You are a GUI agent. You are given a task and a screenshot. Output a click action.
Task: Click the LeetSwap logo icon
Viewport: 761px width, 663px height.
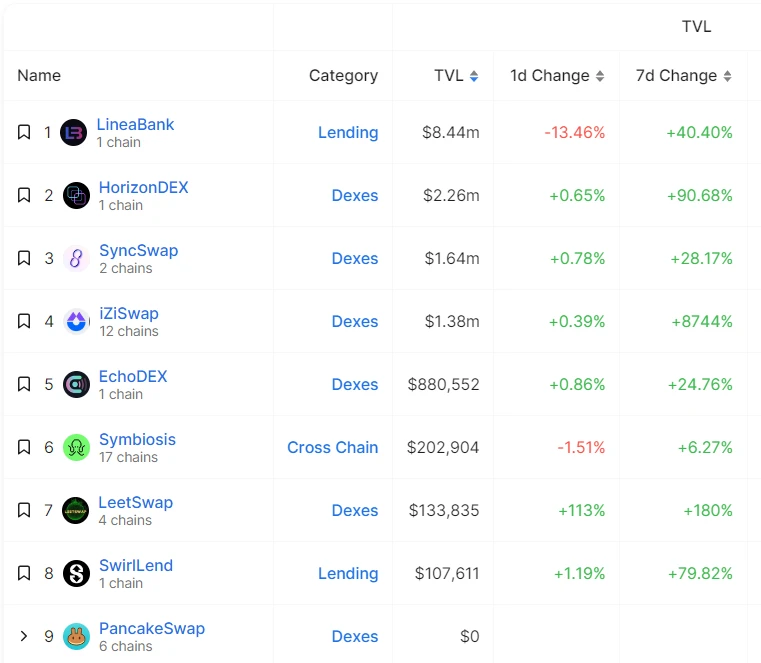point(76,511)
